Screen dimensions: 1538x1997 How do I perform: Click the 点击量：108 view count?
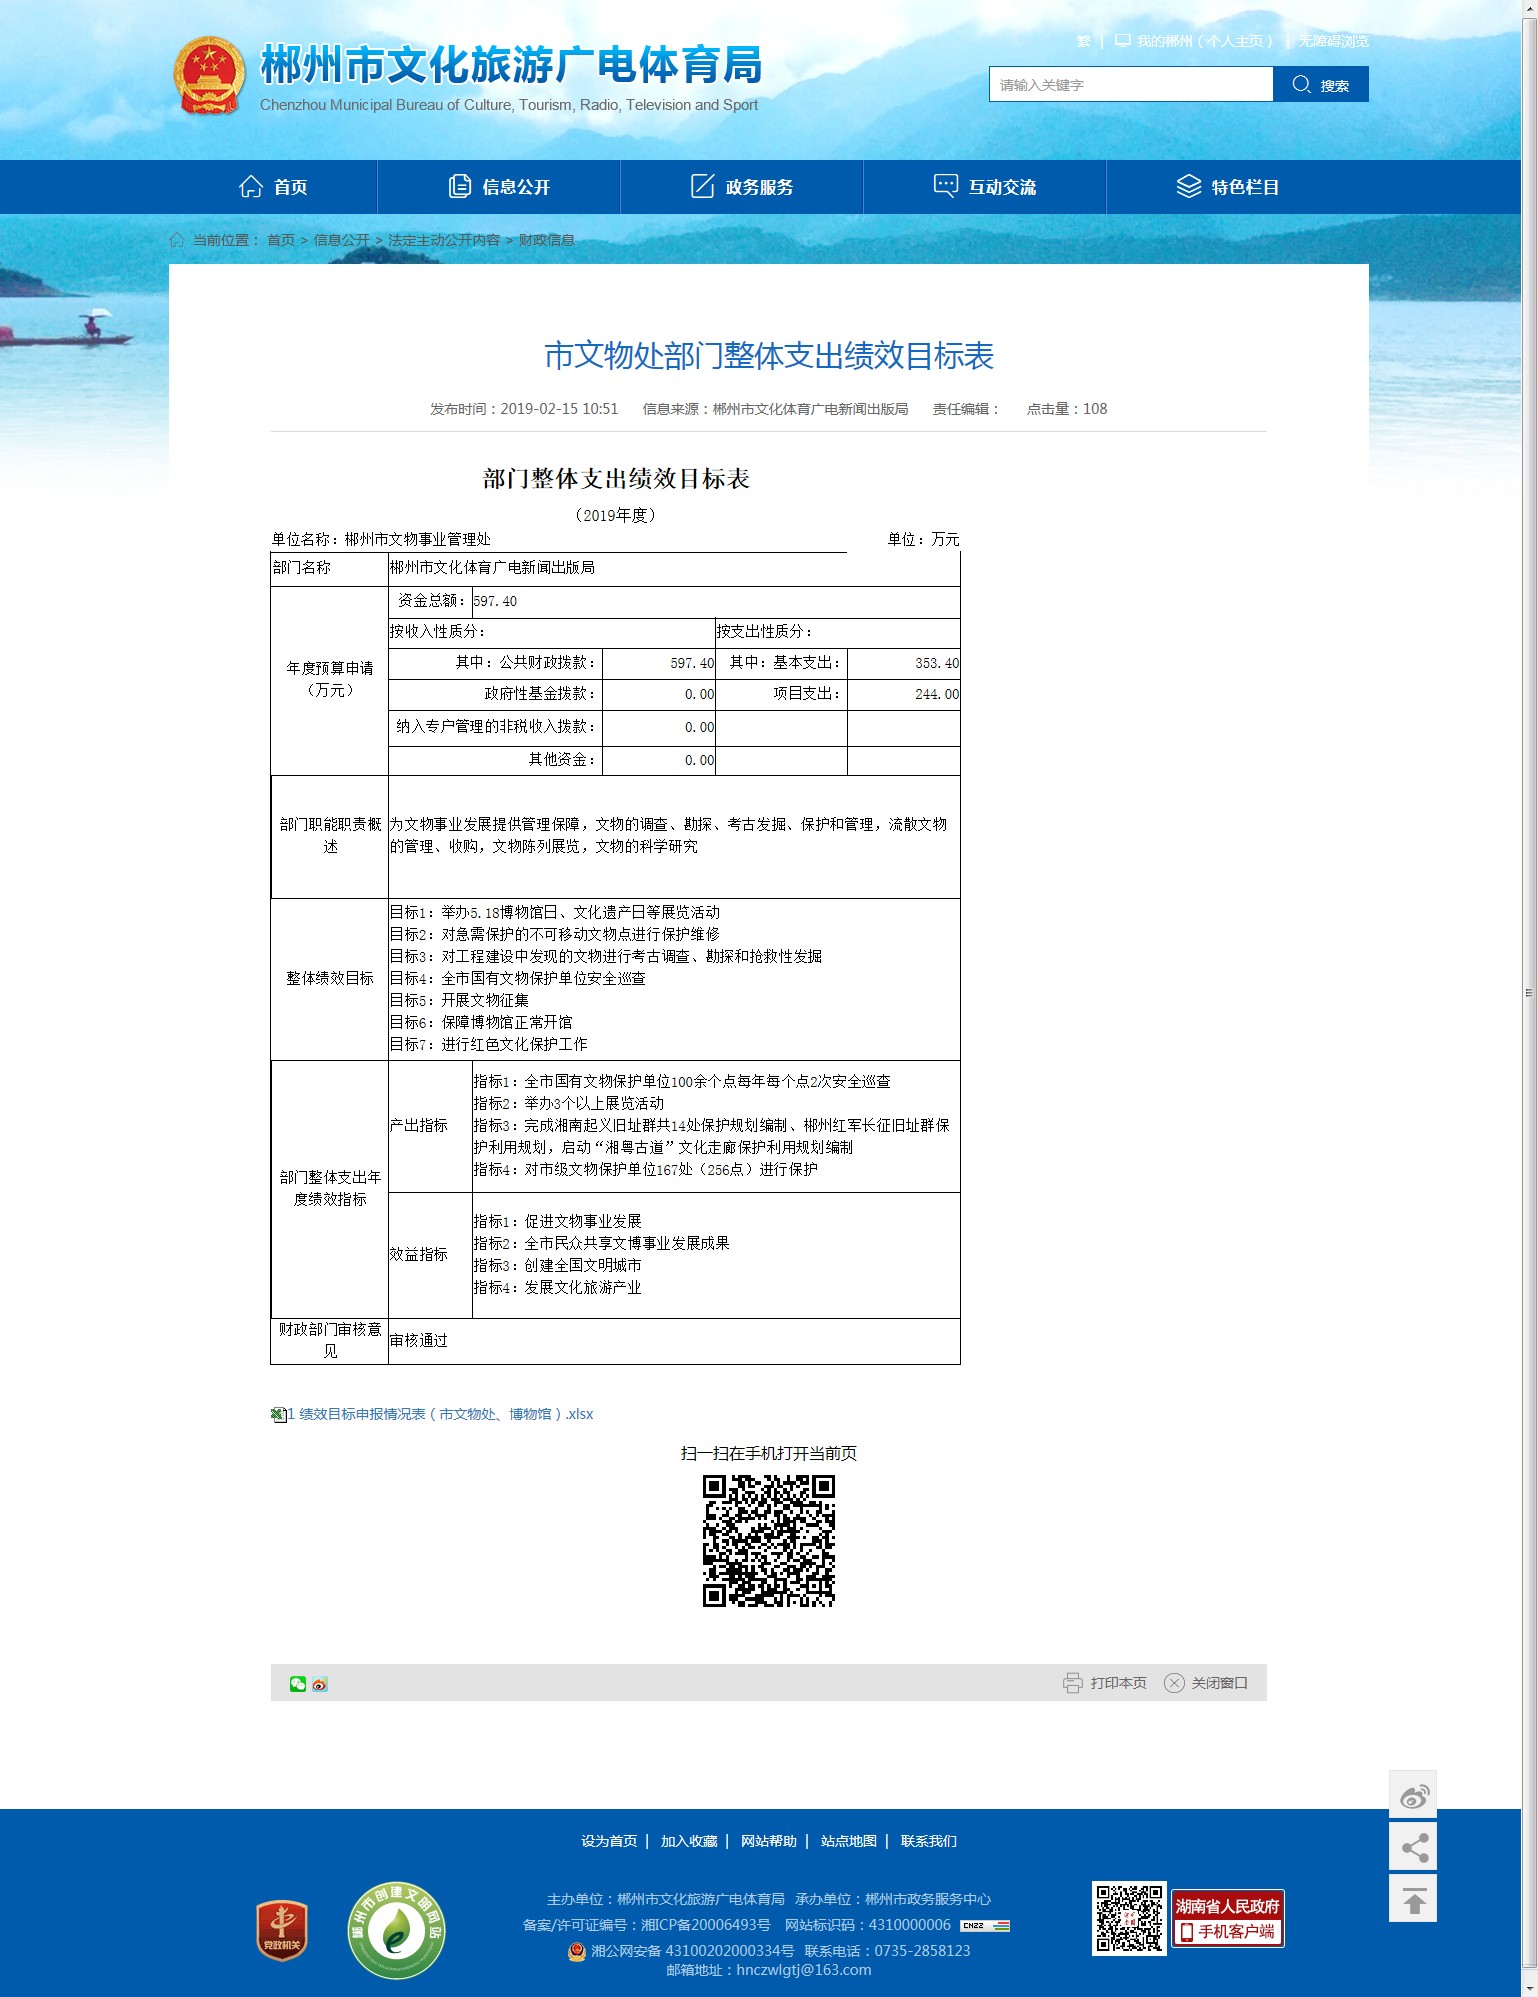tap(1067, 409)
